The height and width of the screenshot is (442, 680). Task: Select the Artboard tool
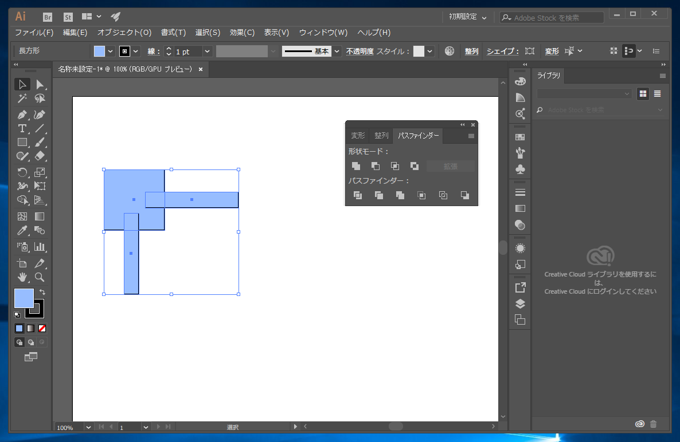point(22,263)
